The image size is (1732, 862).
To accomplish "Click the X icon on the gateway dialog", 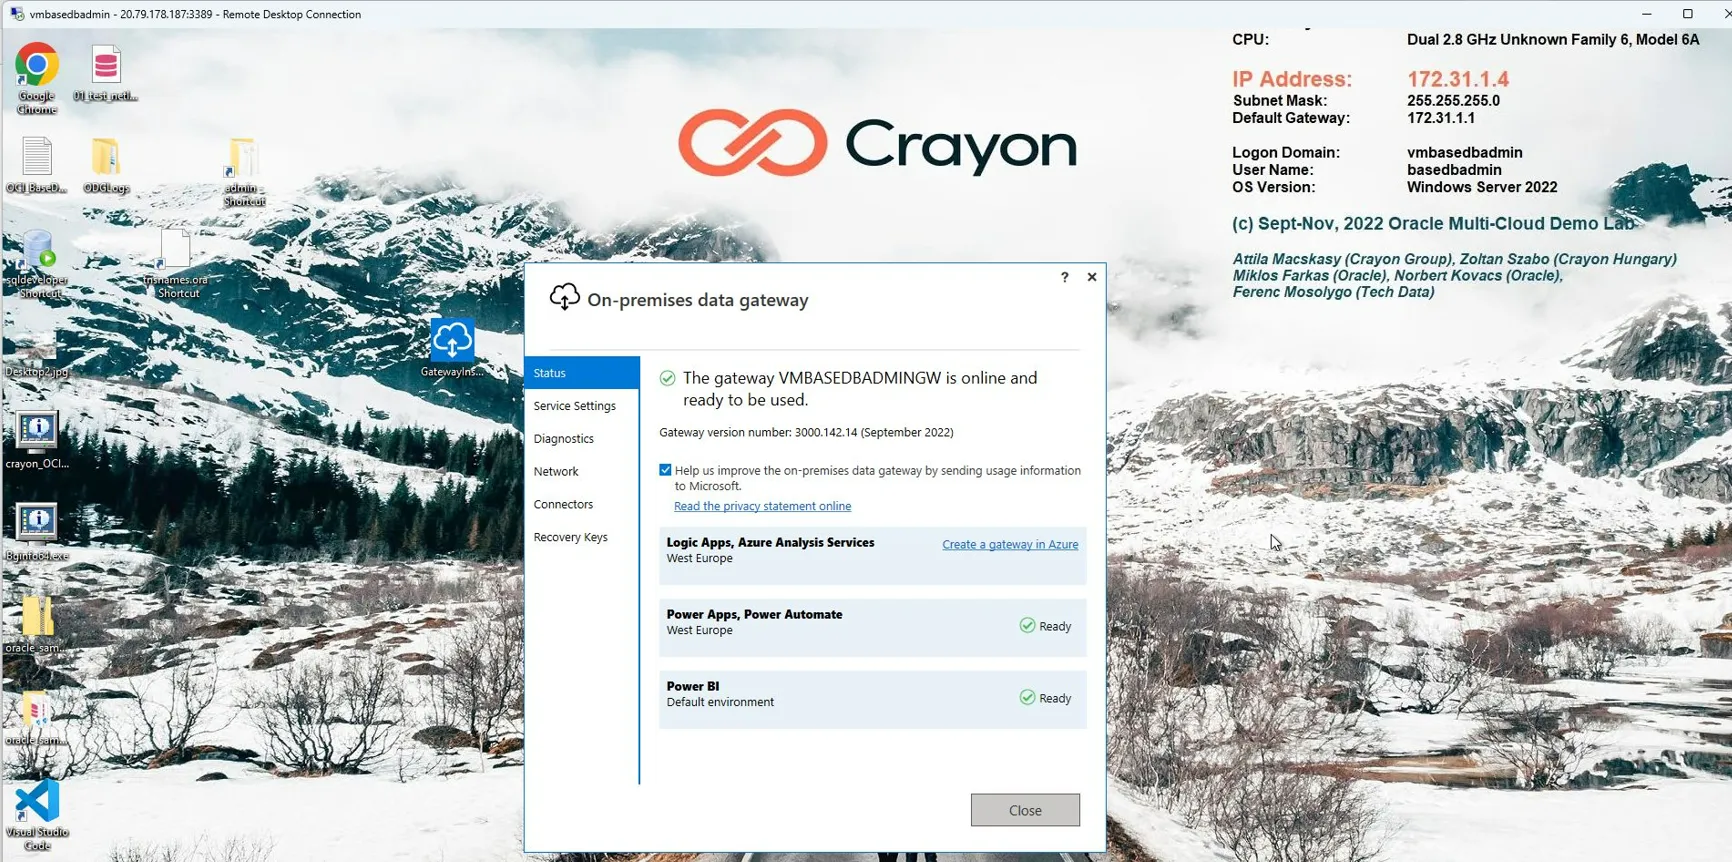I will click(1092, 277).
